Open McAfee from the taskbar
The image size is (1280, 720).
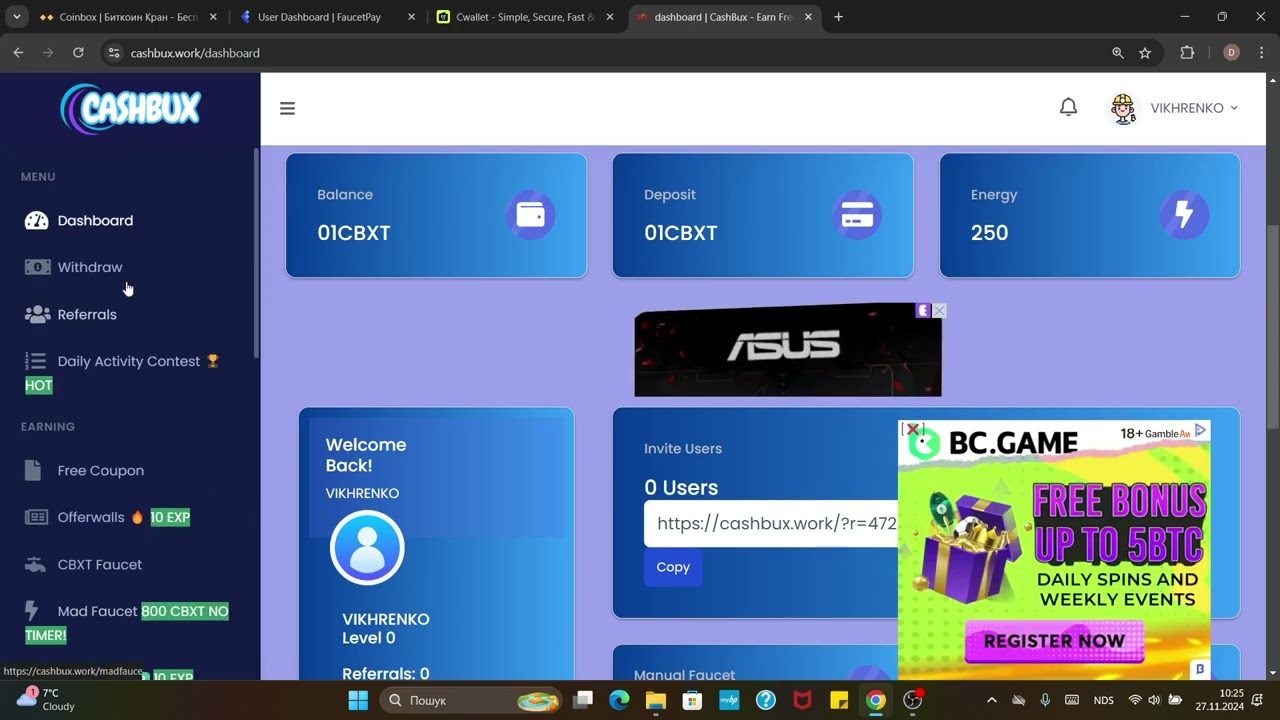coord(802,700)
